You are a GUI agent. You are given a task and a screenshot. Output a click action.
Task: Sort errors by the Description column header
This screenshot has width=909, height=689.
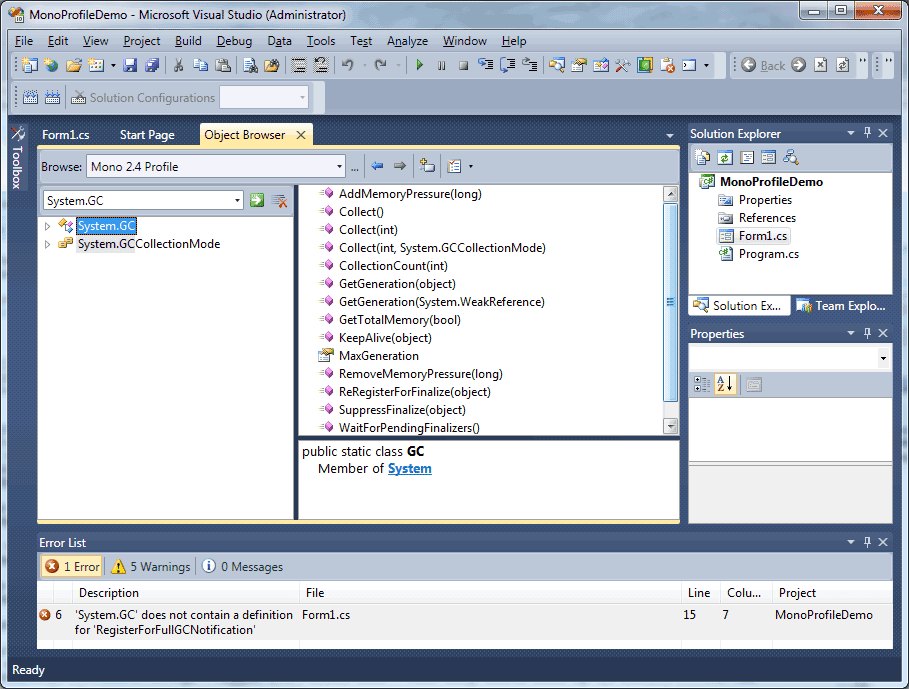pos(186,593)
